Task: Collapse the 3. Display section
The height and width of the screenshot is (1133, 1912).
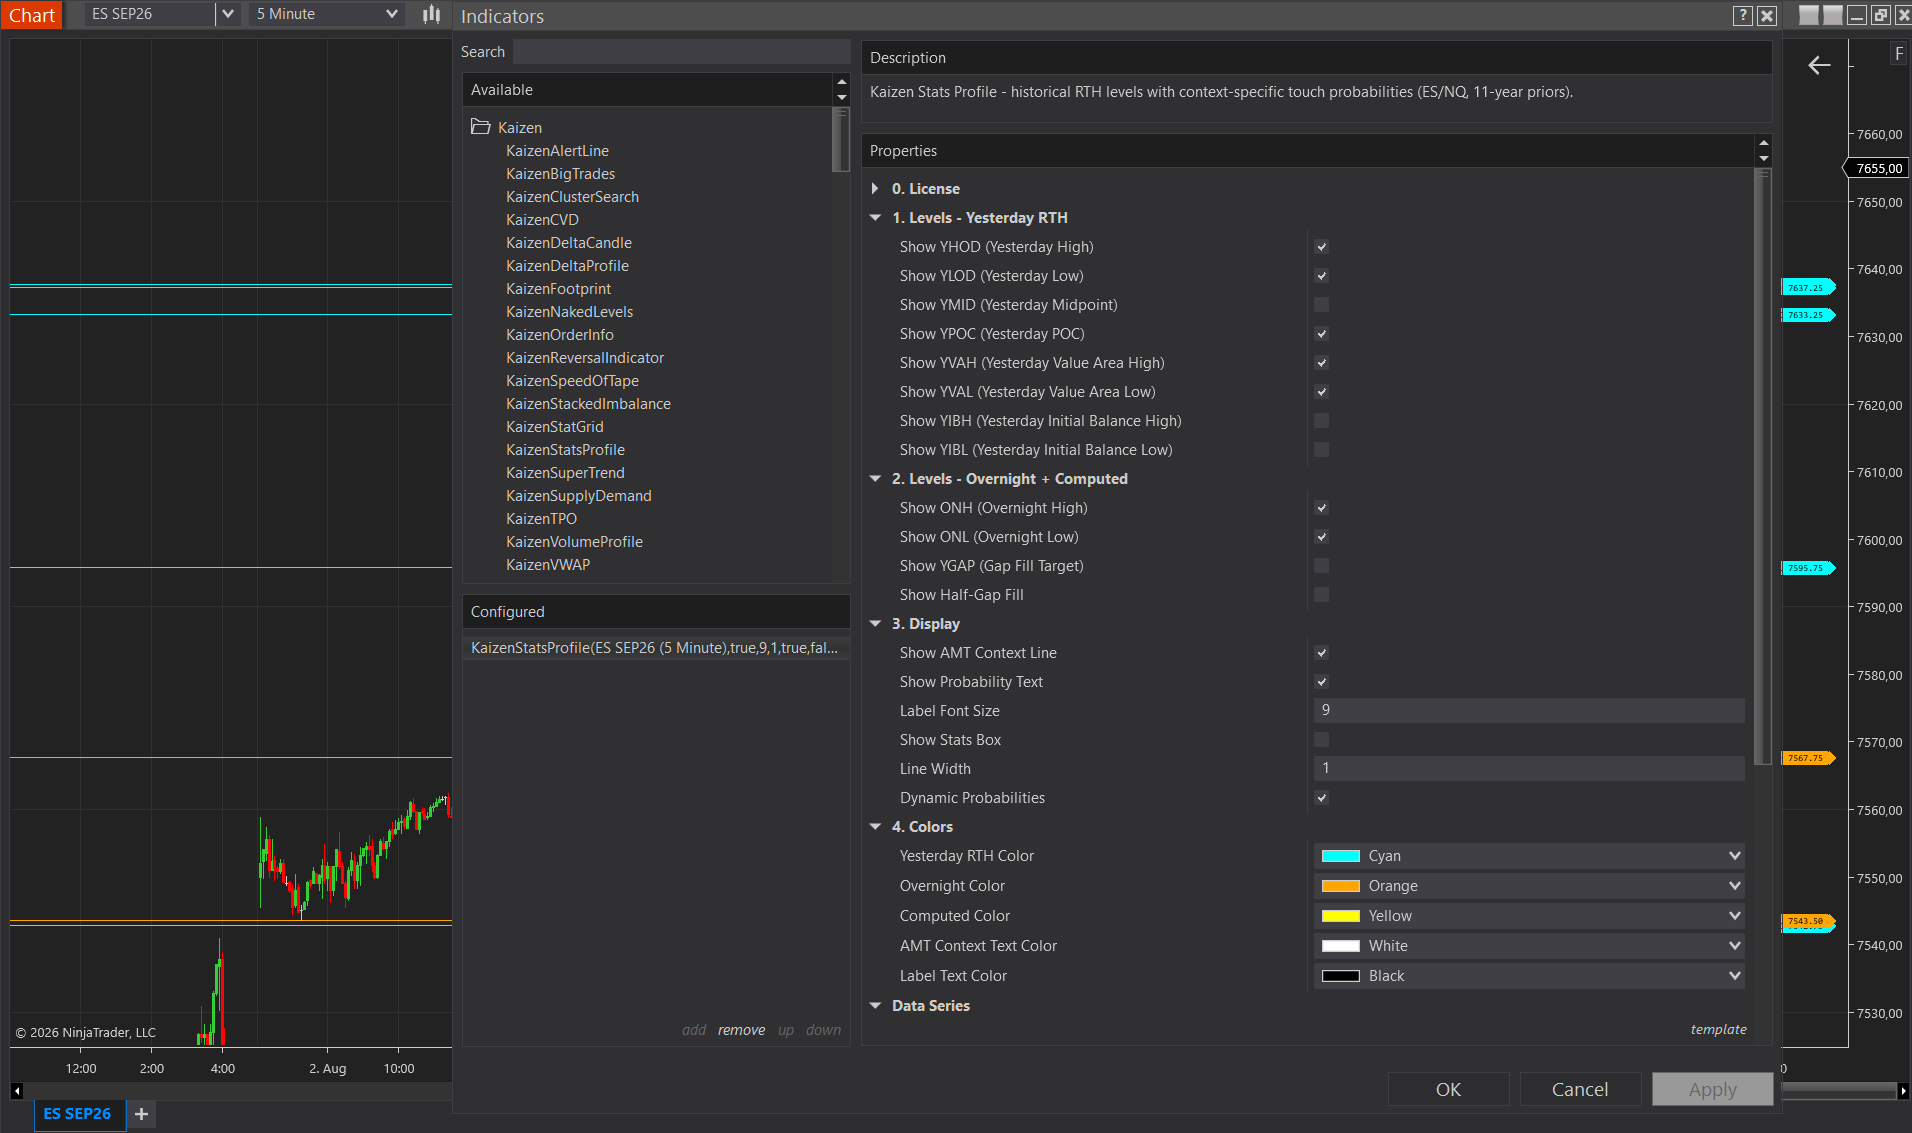Action: [x=875, y=624]
